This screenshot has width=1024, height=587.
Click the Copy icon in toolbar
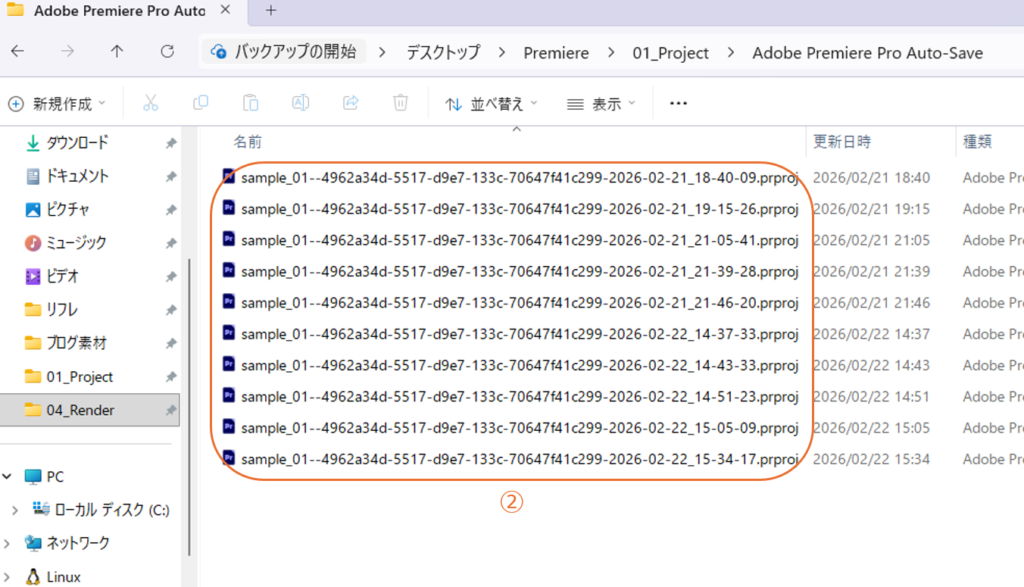coord(201,103)
